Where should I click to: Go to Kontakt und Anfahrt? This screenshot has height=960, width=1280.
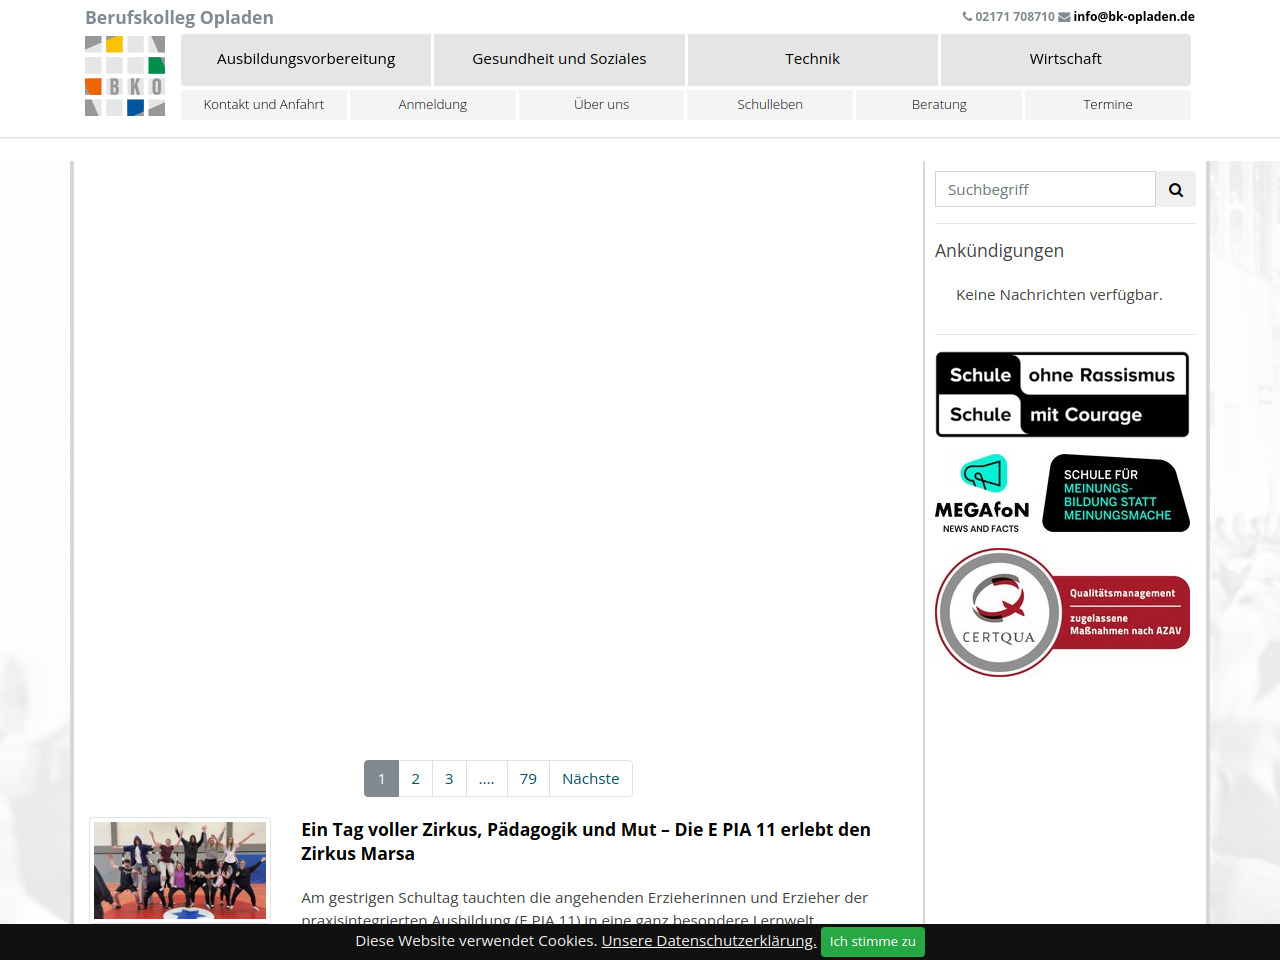(264, 105)
